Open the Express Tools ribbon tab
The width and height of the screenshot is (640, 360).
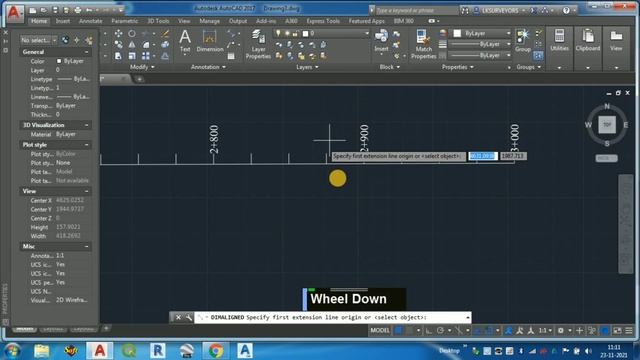(323, 21)
